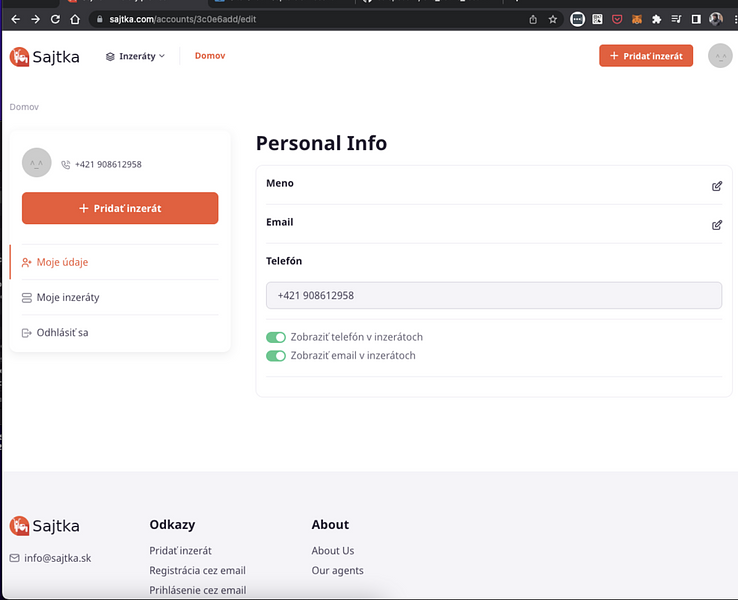The width and height of the screenshot is (738, 600).
Task: Click the edit icon next to Email
Action: tap(716, 225)
